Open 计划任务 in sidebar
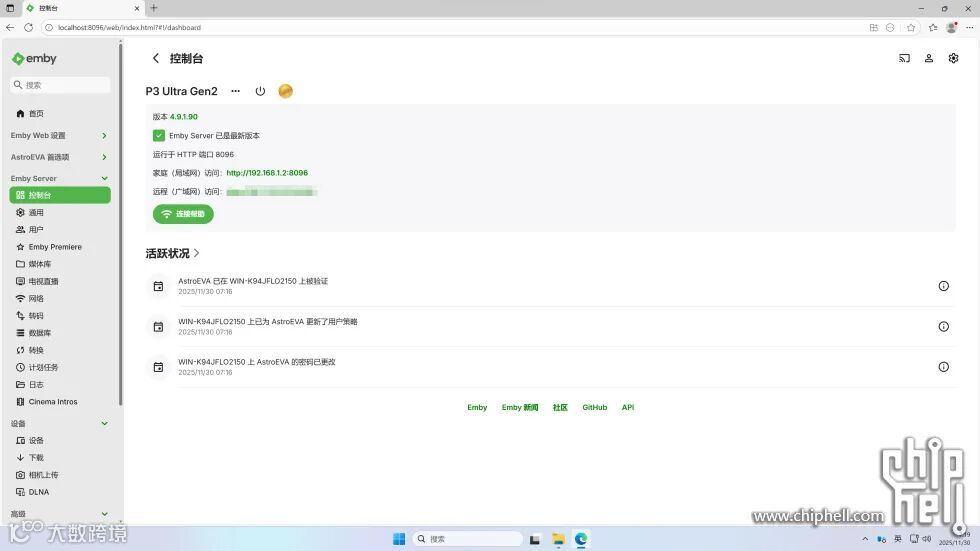Viewport: 980px width, 551px height. pyautogui.click(x=60, y=367)
